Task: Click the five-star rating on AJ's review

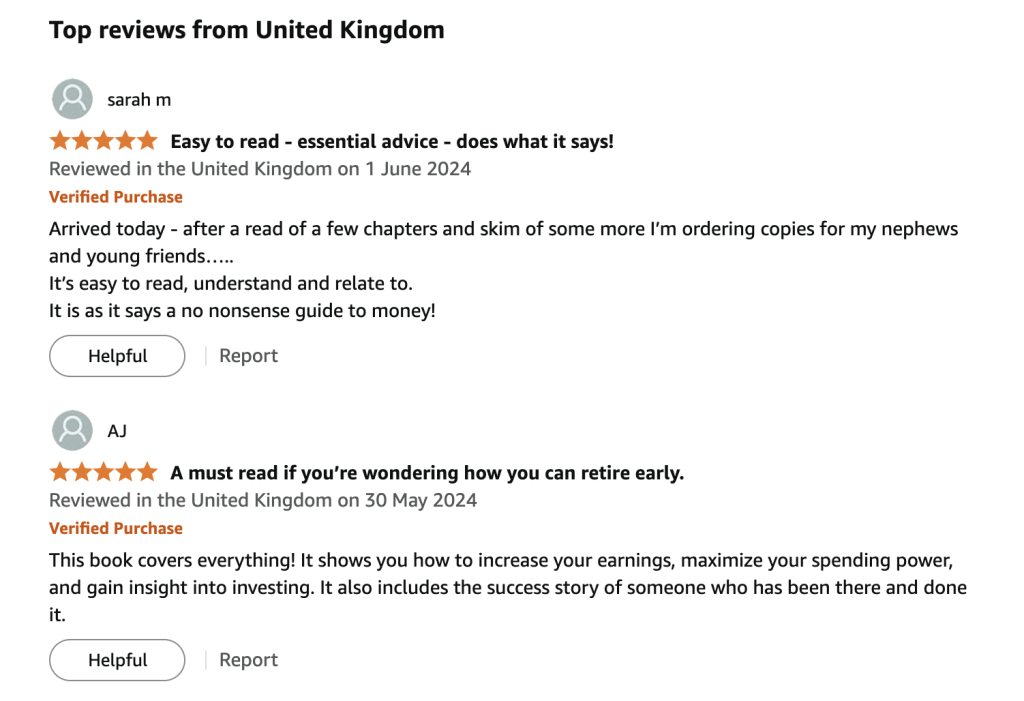Action: 103,472
